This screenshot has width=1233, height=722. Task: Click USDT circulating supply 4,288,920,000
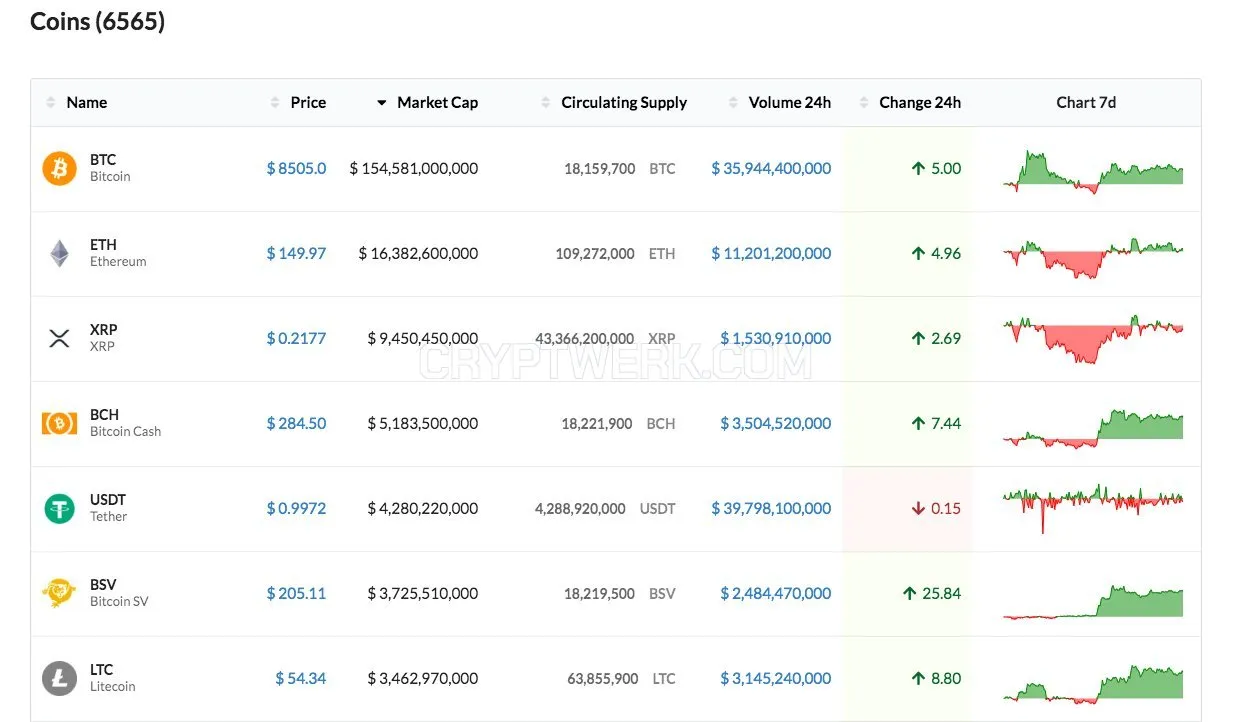click(x=580, y=509)
